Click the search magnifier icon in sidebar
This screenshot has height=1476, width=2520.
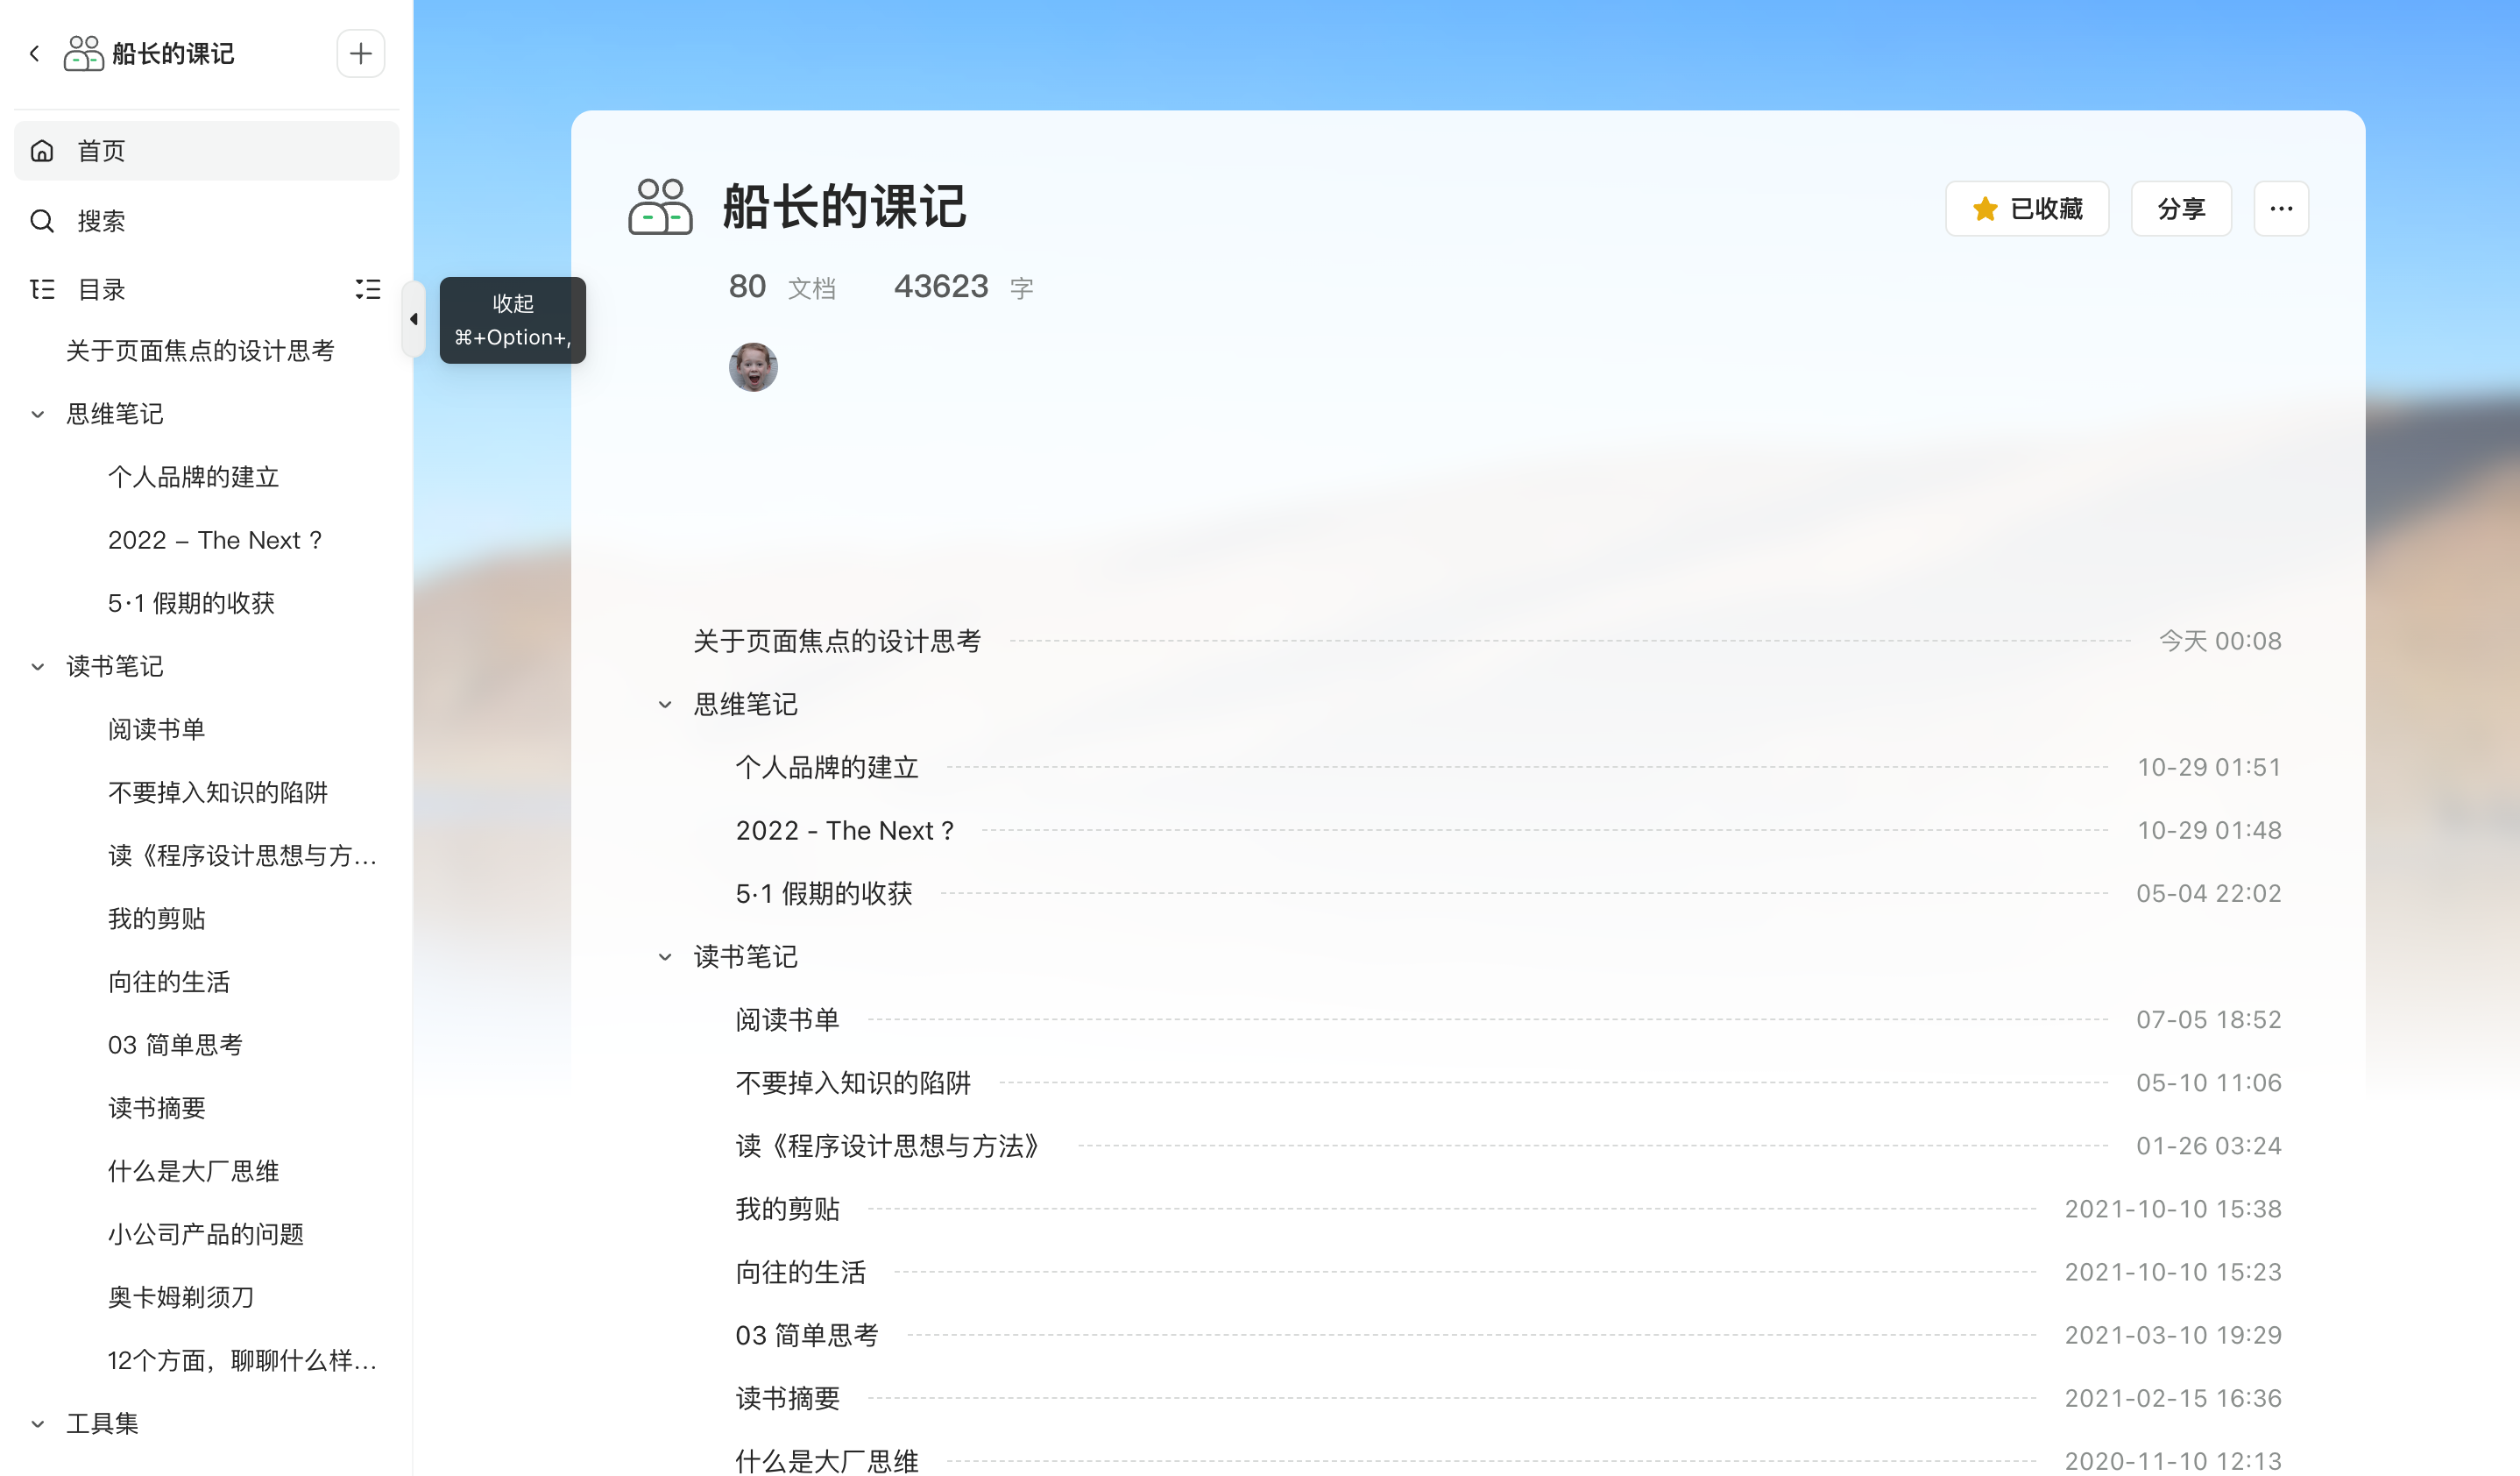42,220
